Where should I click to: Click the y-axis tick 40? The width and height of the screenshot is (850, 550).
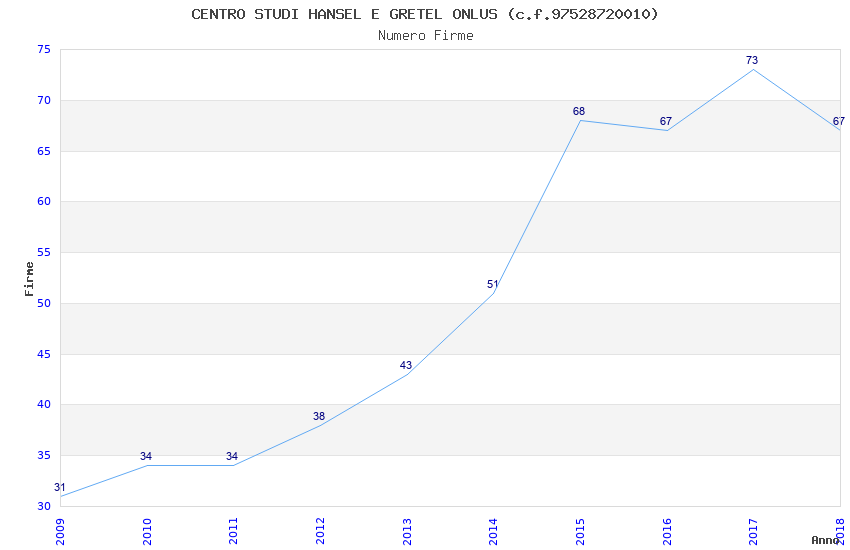coord(44,404)
